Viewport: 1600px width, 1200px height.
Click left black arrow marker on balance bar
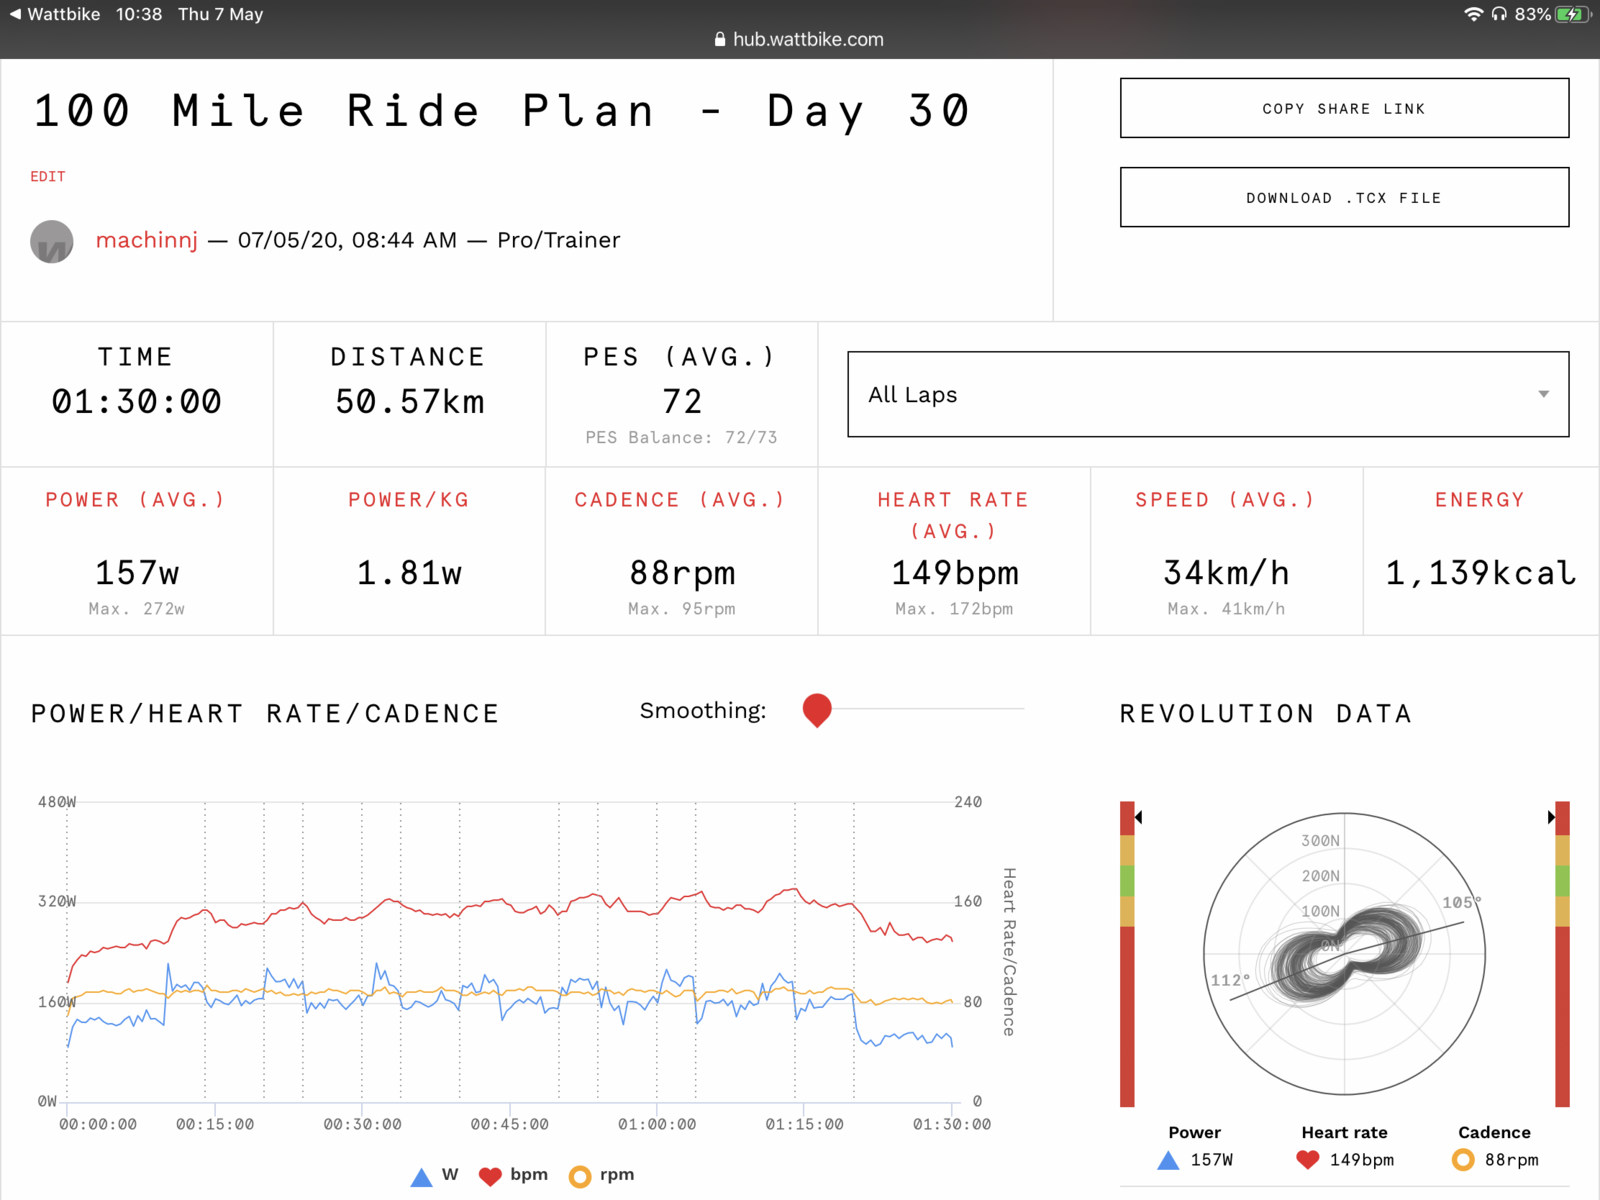(x=1139, y=817)
